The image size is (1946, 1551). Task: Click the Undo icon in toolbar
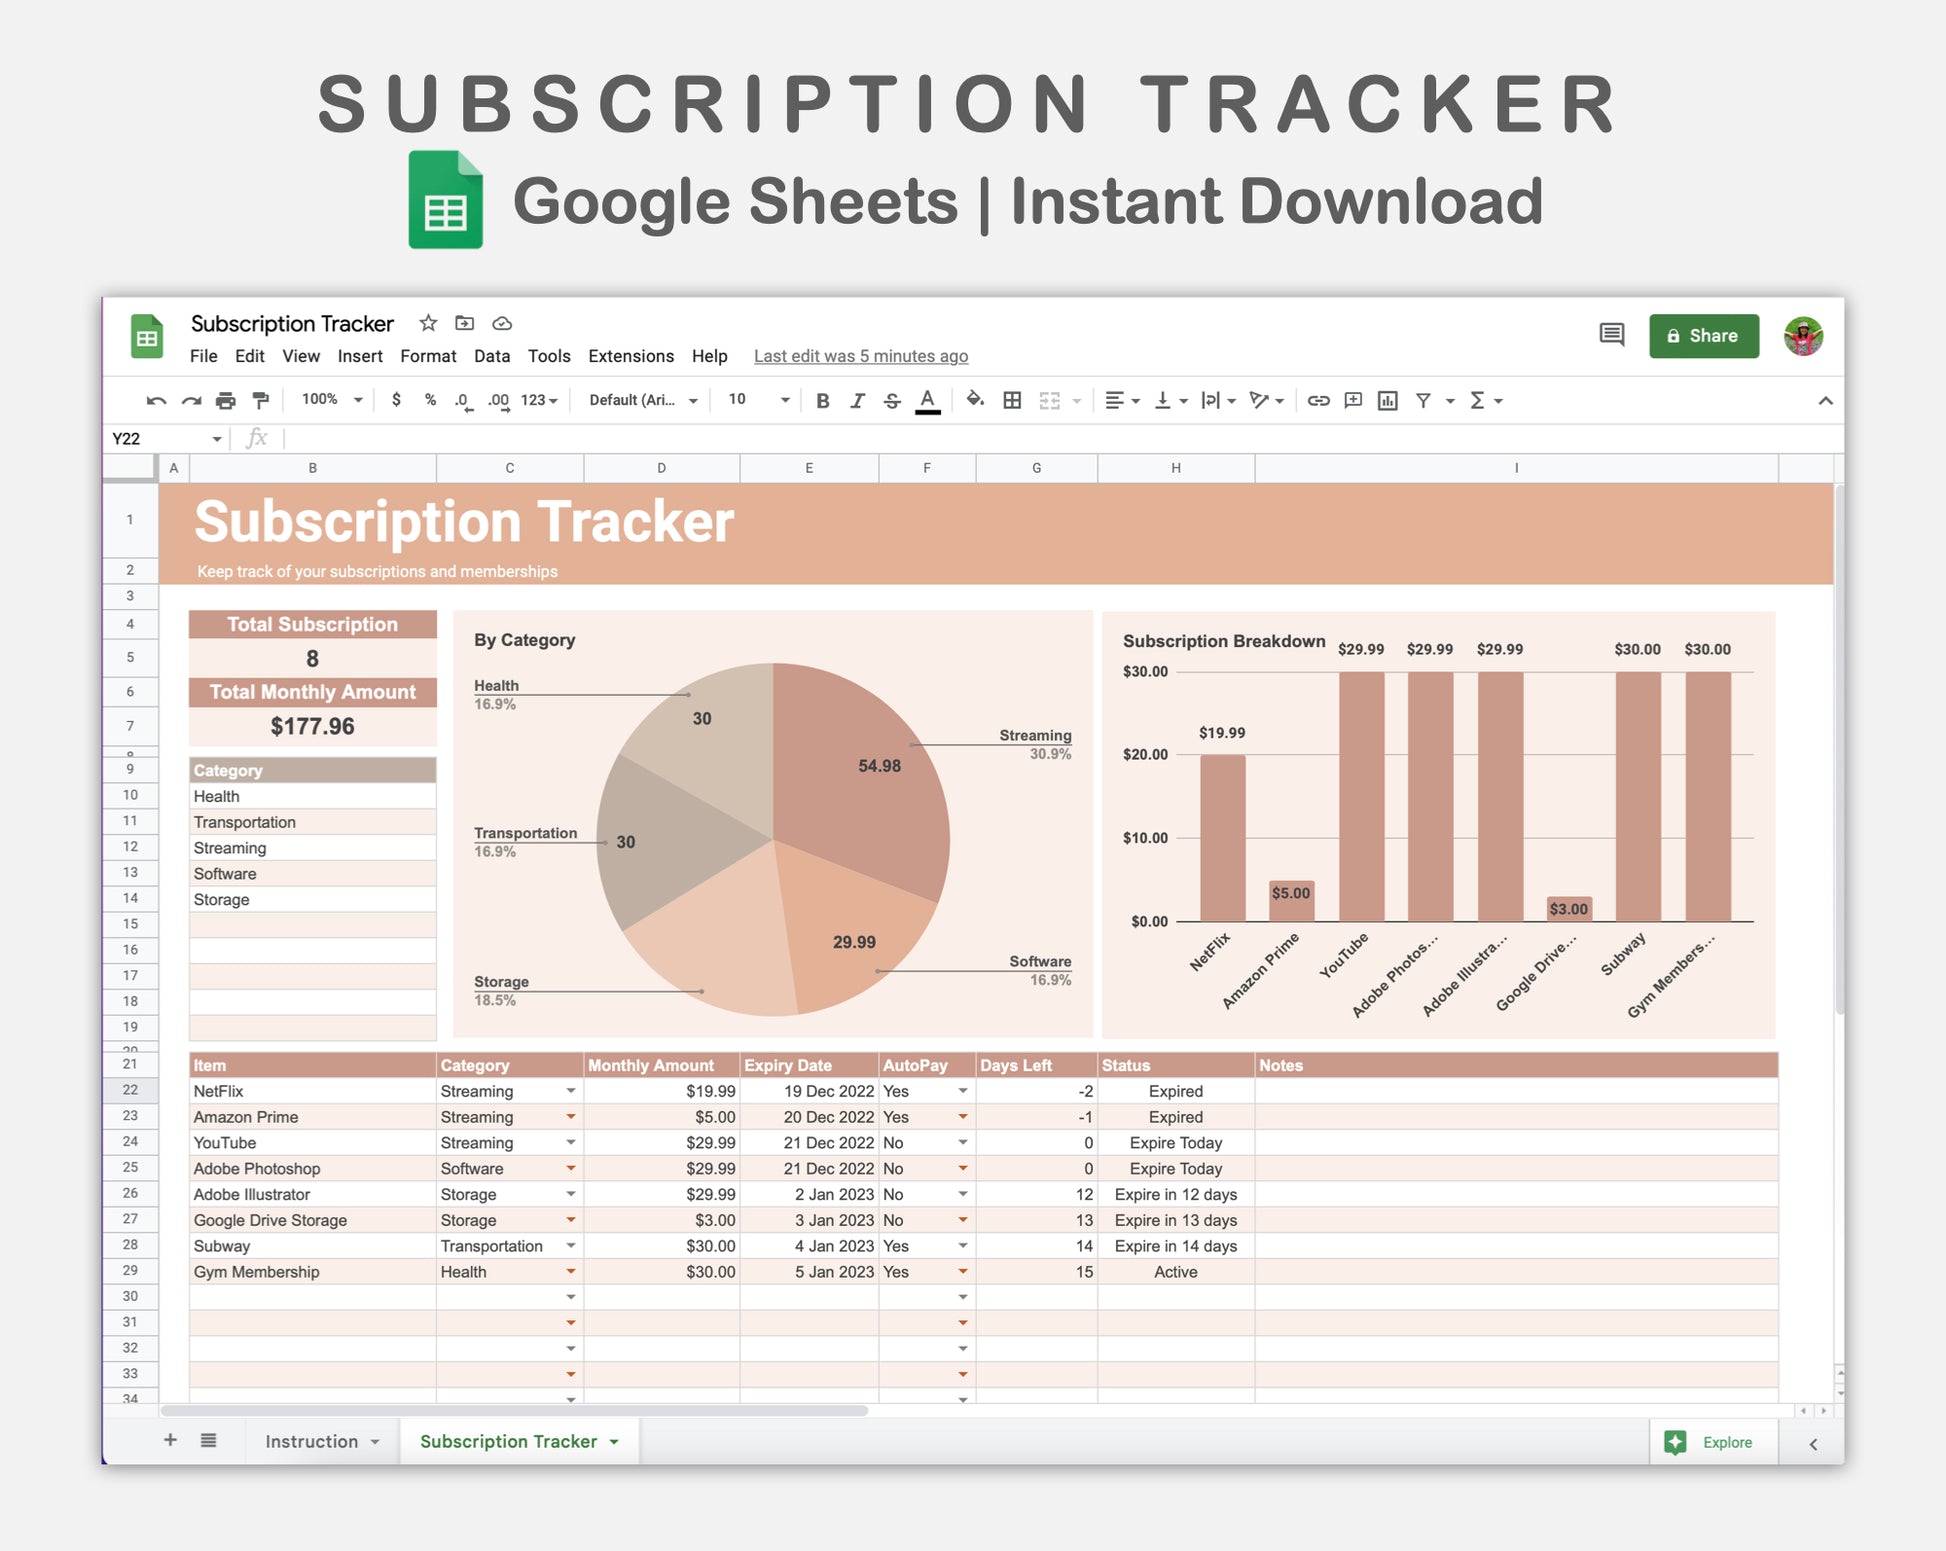[156, 401]
